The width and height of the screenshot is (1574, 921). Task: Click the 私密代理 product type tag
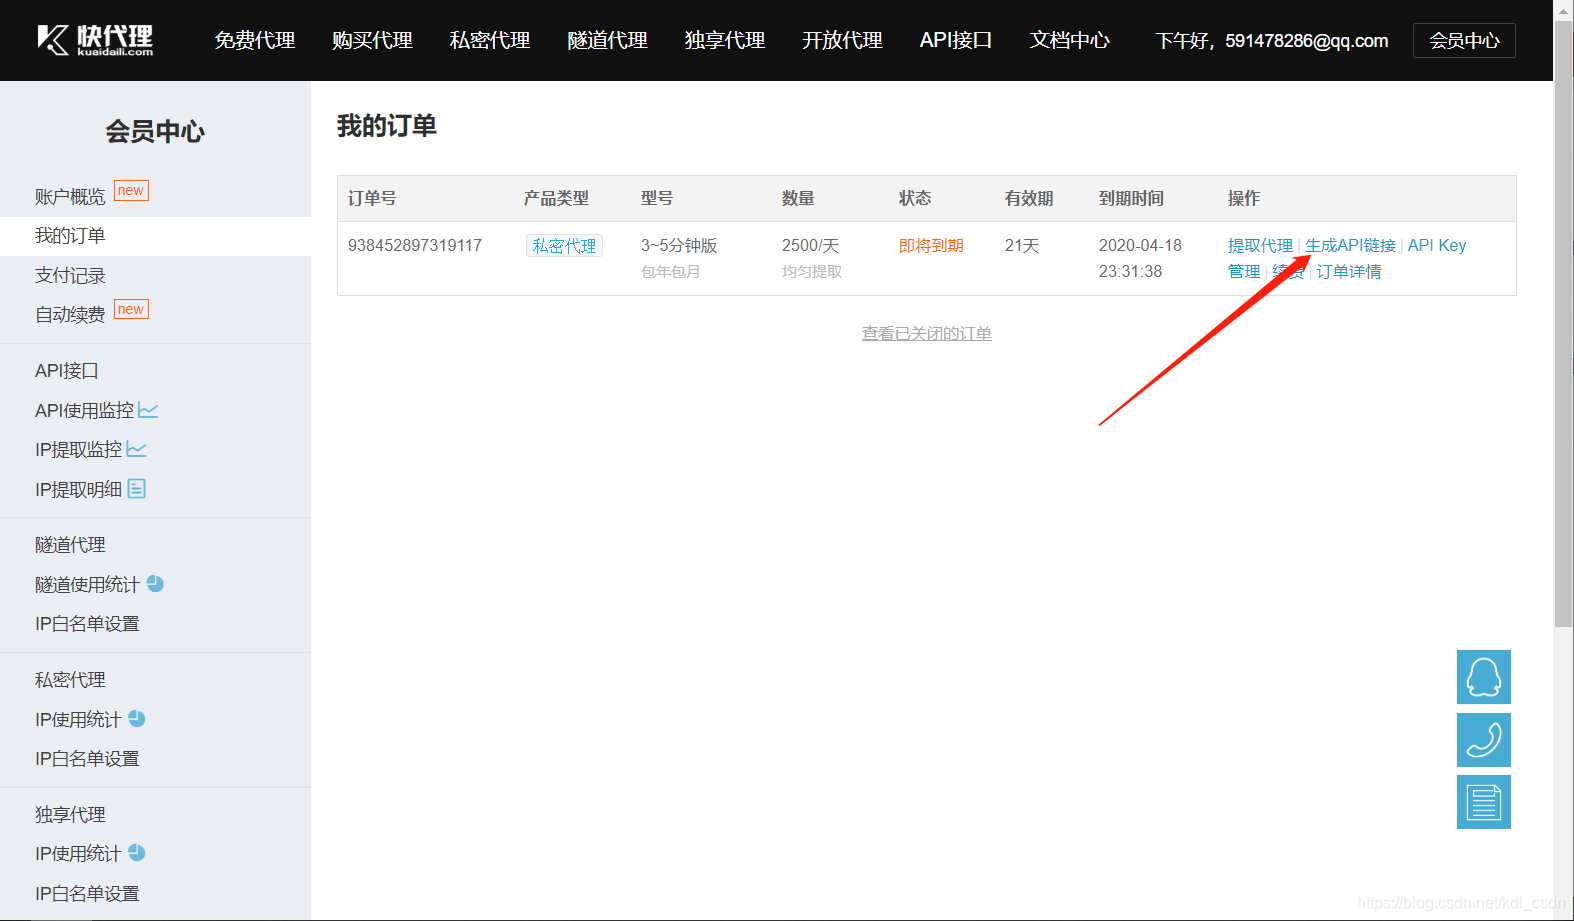pos(564,245)
